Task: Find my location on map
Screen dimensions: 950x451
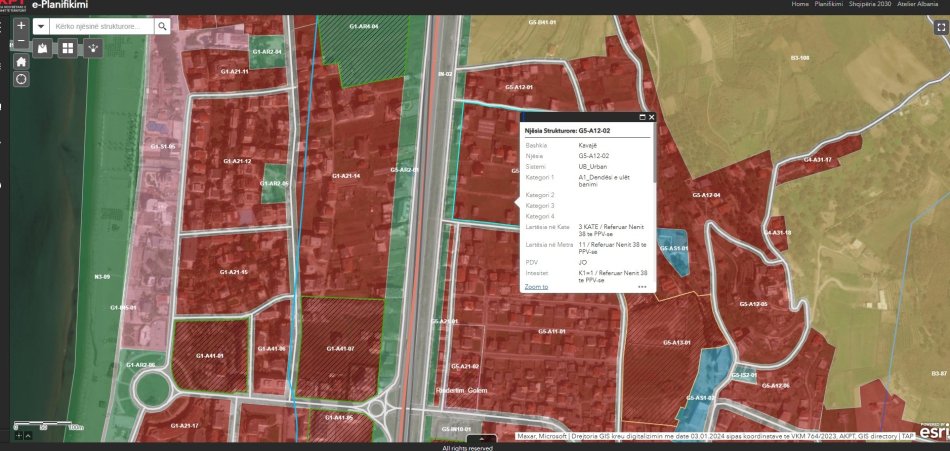Action: (21, 79)
